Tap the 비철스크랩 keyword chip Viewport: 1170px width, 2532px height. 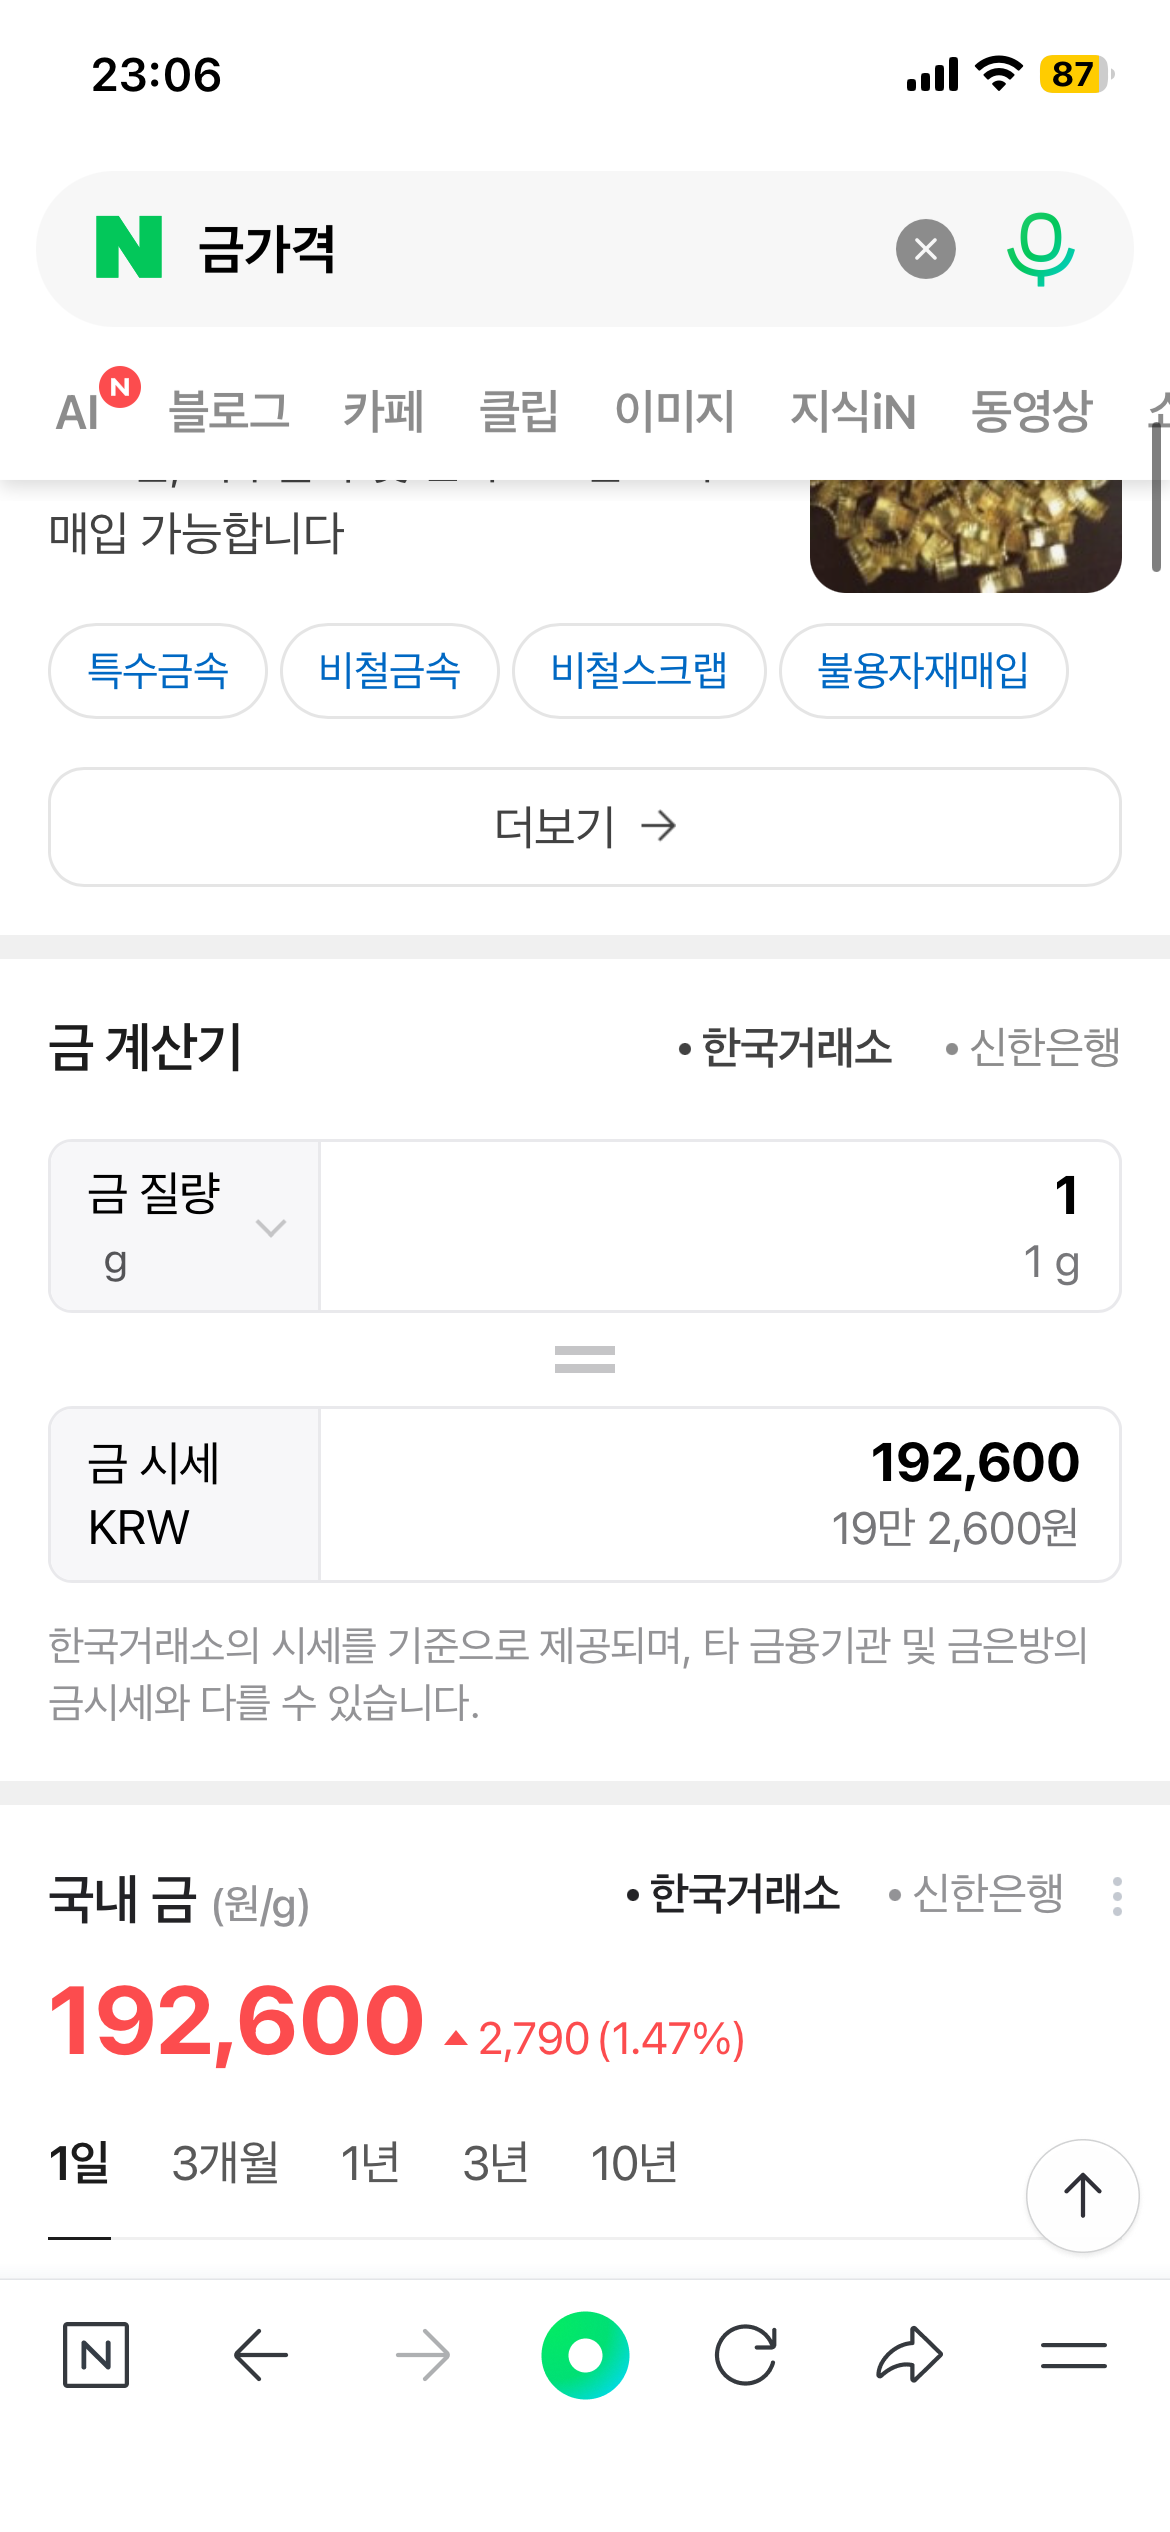pyautogui.click(x=639, y=671)
